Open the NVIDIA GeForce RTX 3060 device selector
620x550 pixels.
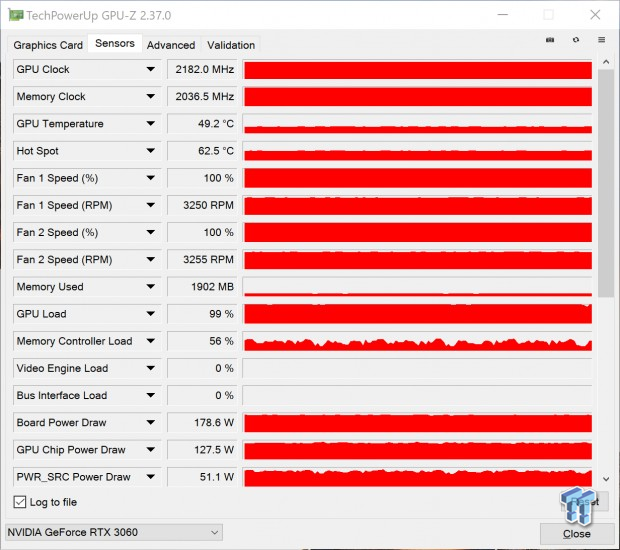114,532
